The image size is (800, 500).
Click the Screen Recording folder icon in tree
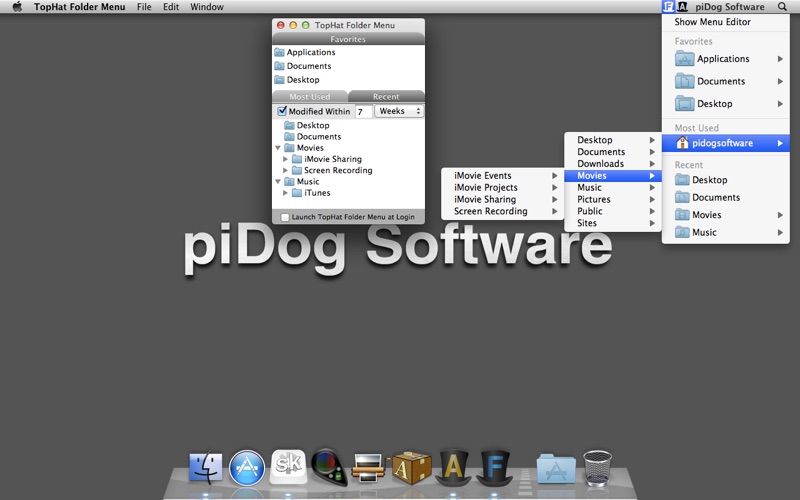coord(297,170)
